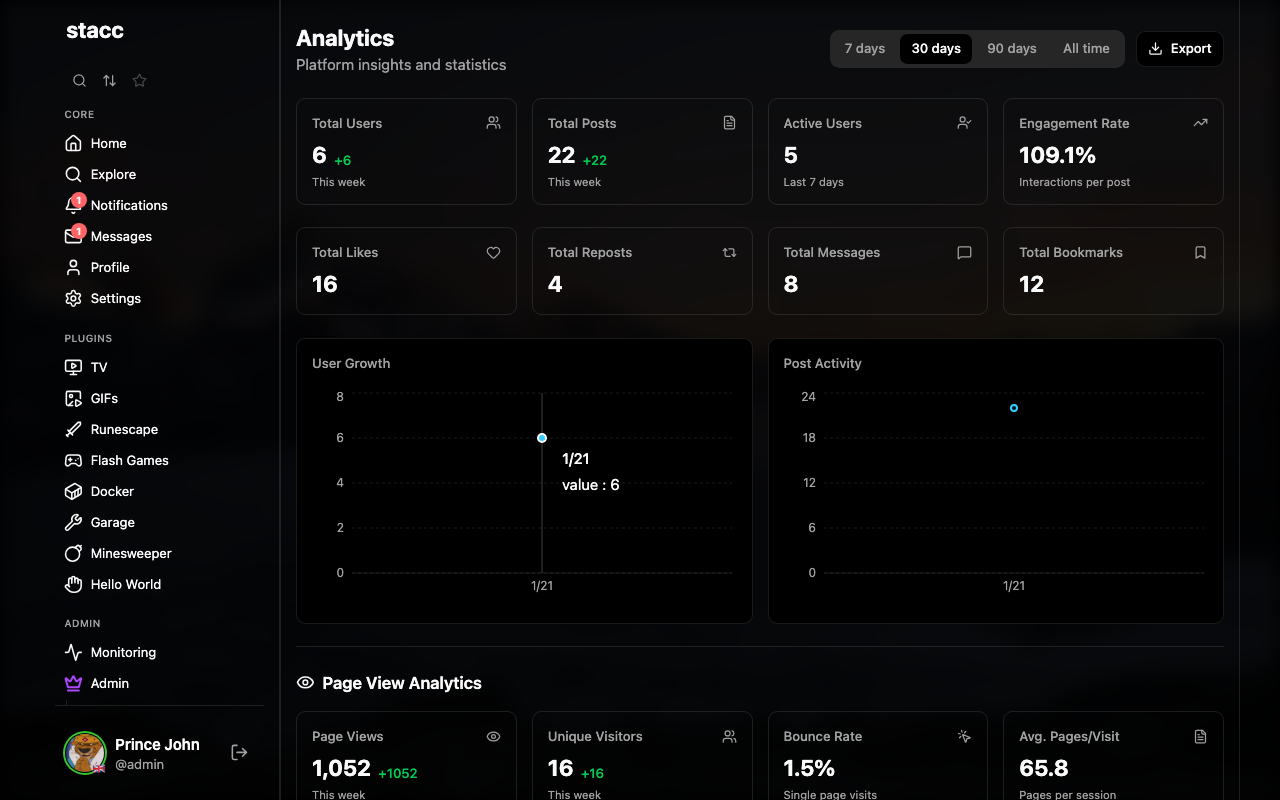Click the star icon at the sidebar top
This screenshot has height=800, width=1280.
point(139,80)
